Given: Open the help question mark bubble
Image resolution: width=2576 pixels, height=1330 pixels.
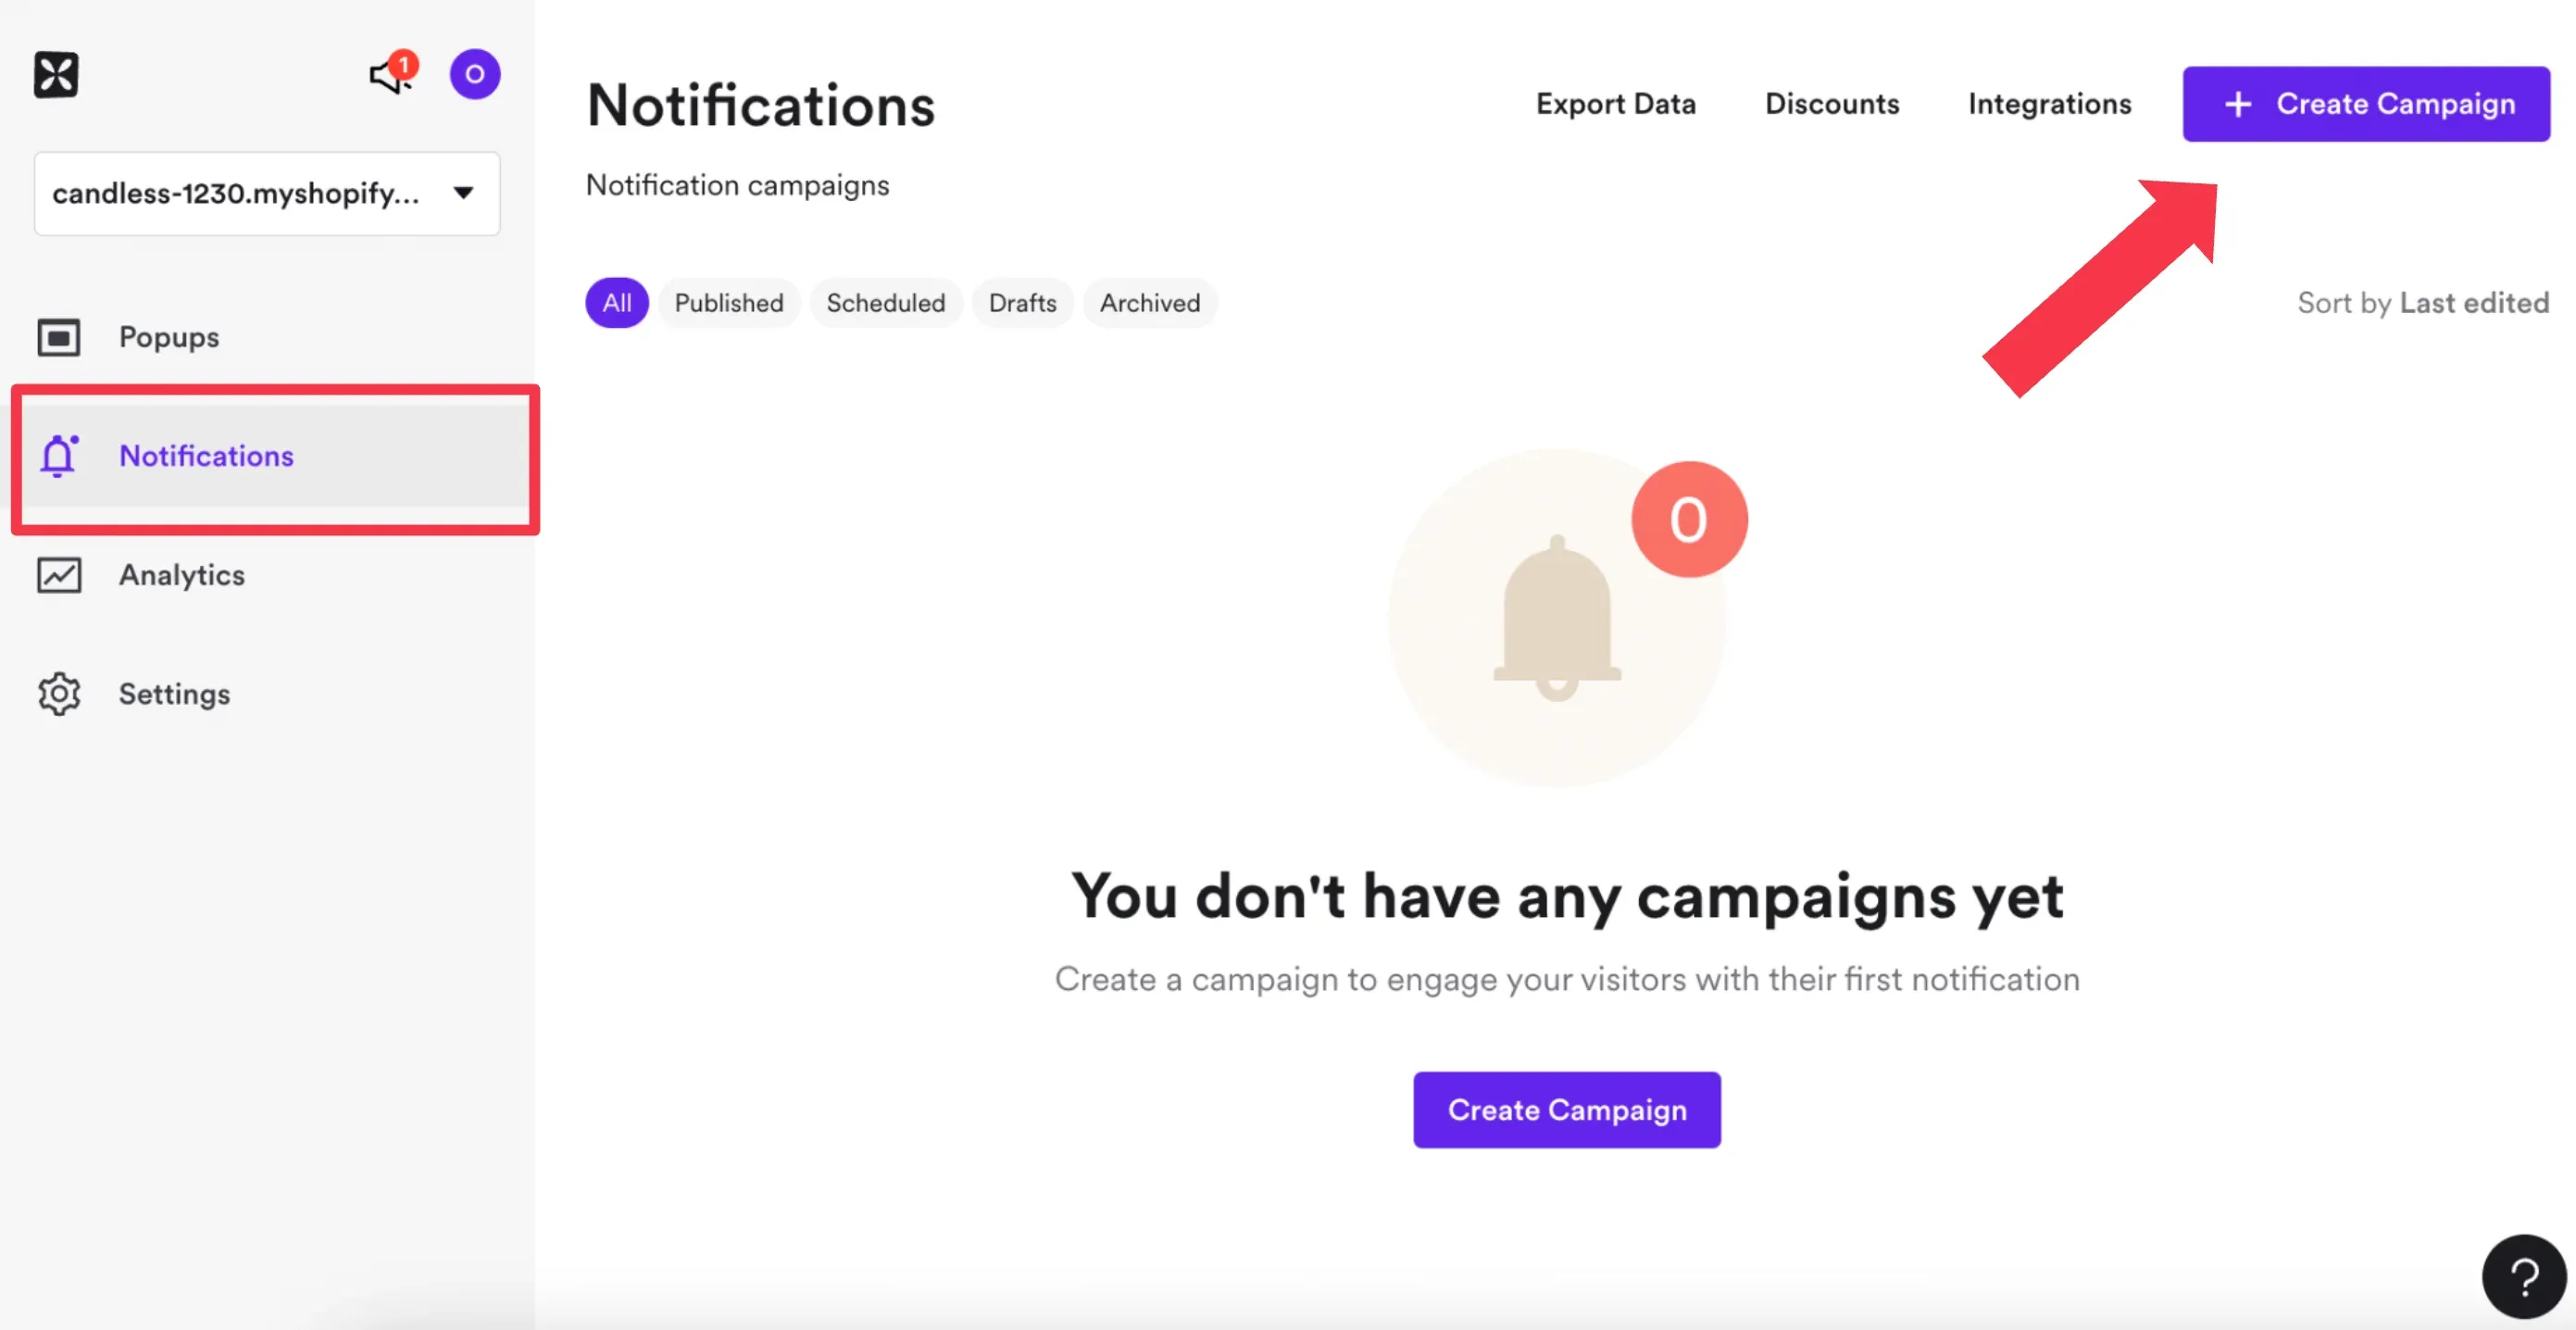Looking at the screenshot, I should pyautogui.click(x=2524, y=1277).
